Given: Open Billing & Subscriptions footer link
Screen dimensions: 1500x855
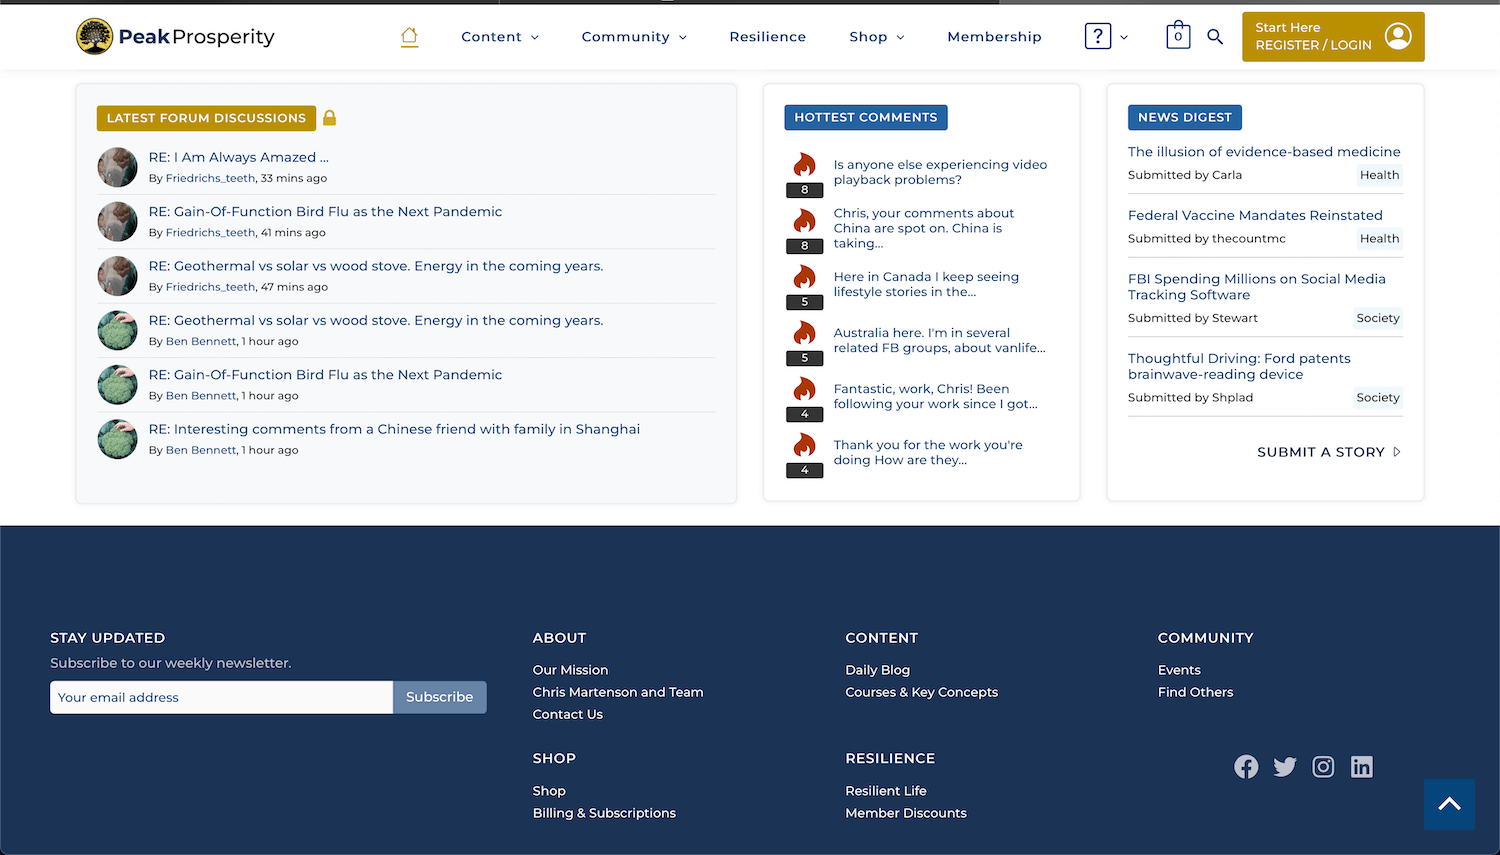Looking at the screenshot, I should (x=604, y=813).
